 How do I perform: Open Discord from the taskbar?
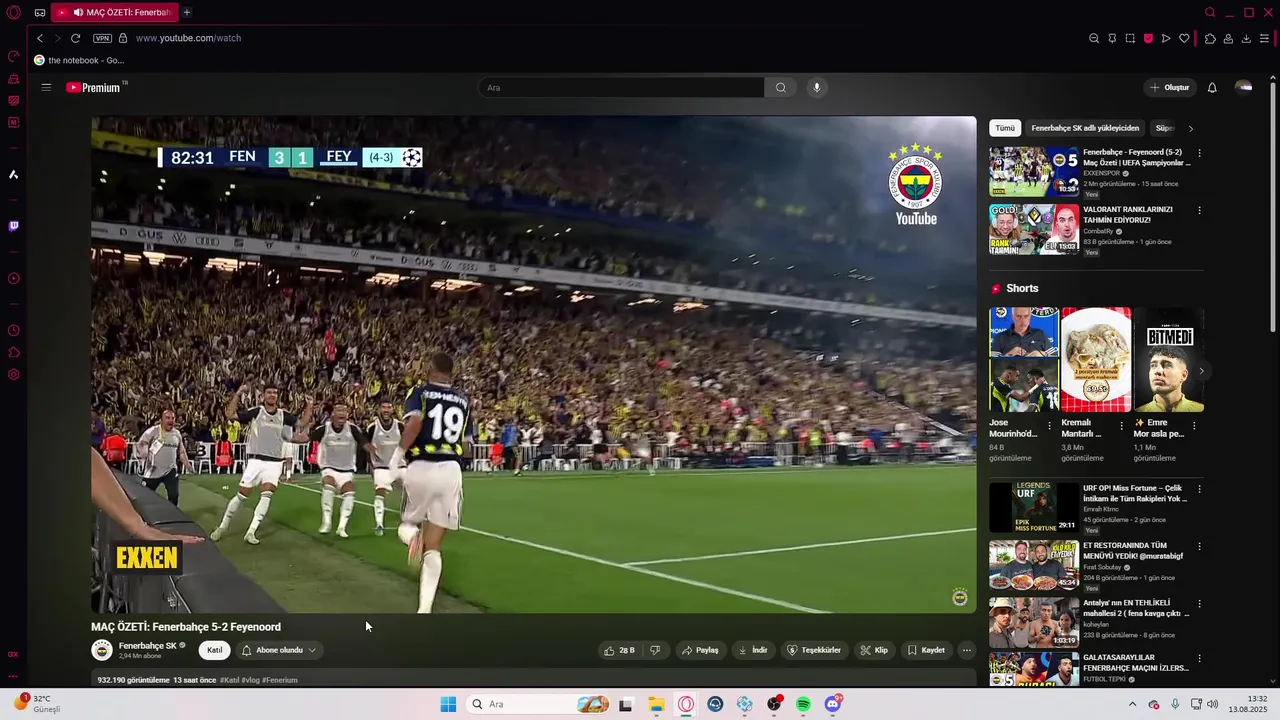tap(833, 704)
